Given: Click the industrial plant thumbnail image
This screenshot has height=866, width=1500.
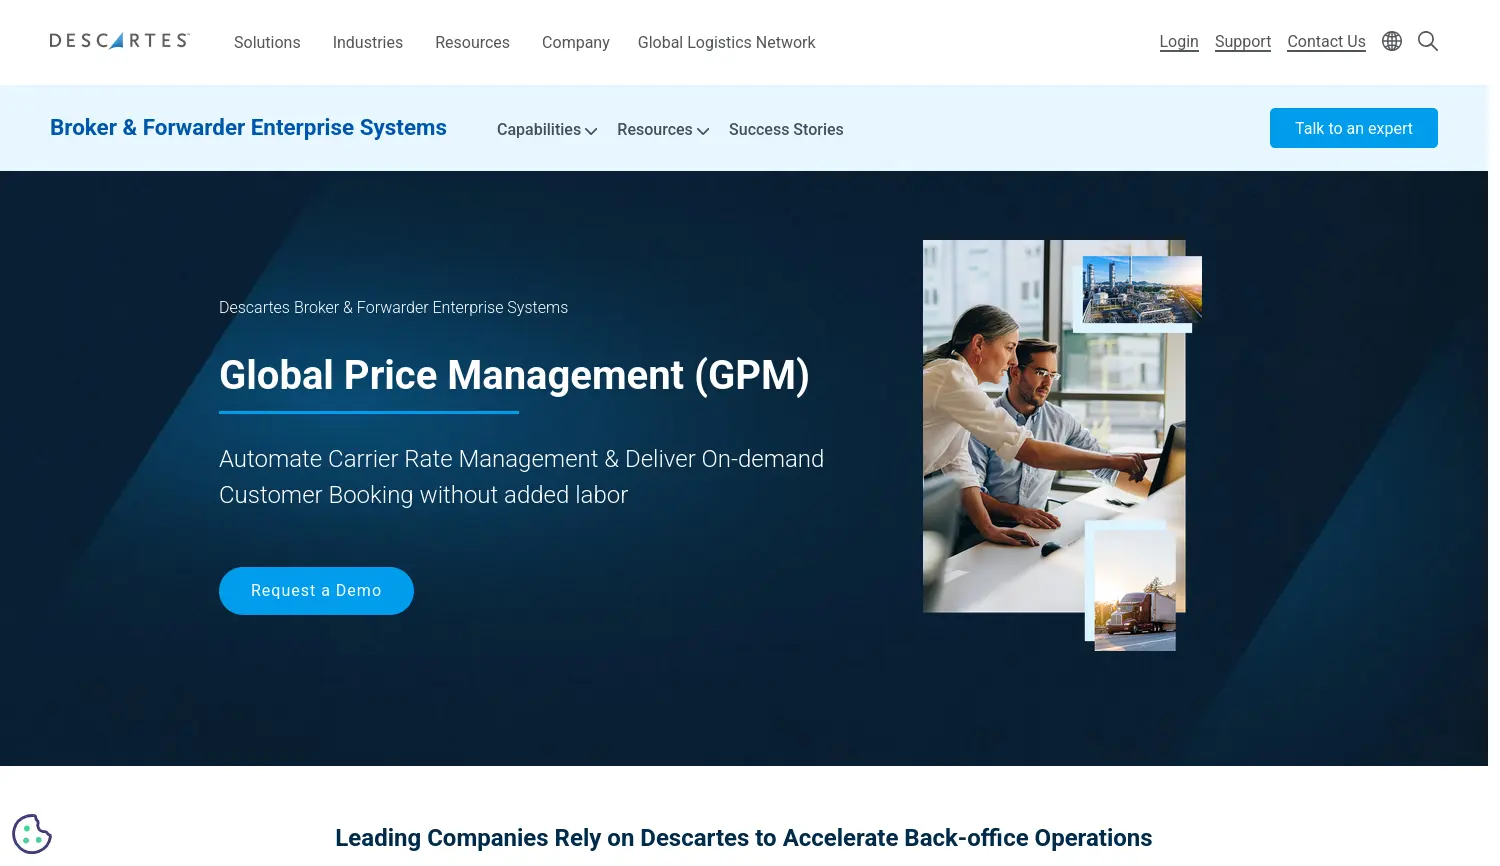Looking at the screenshot, I should click(x=1142, y=289).
